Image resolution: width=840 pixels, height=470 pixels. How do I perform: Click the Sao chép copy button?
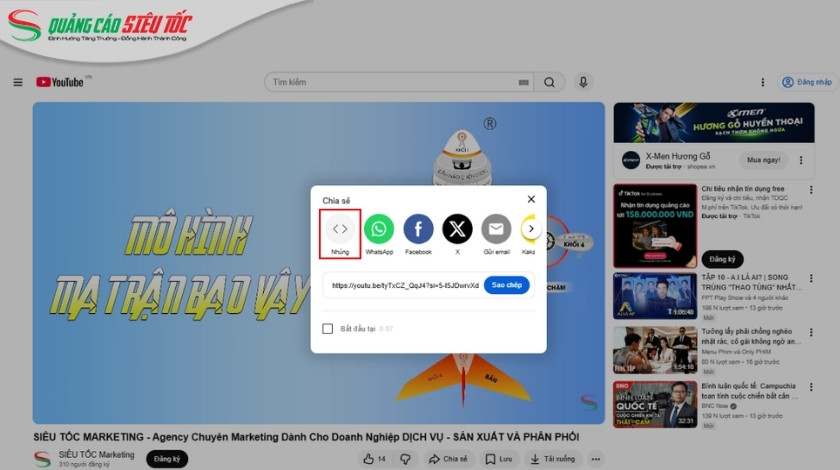pos(506,285)
